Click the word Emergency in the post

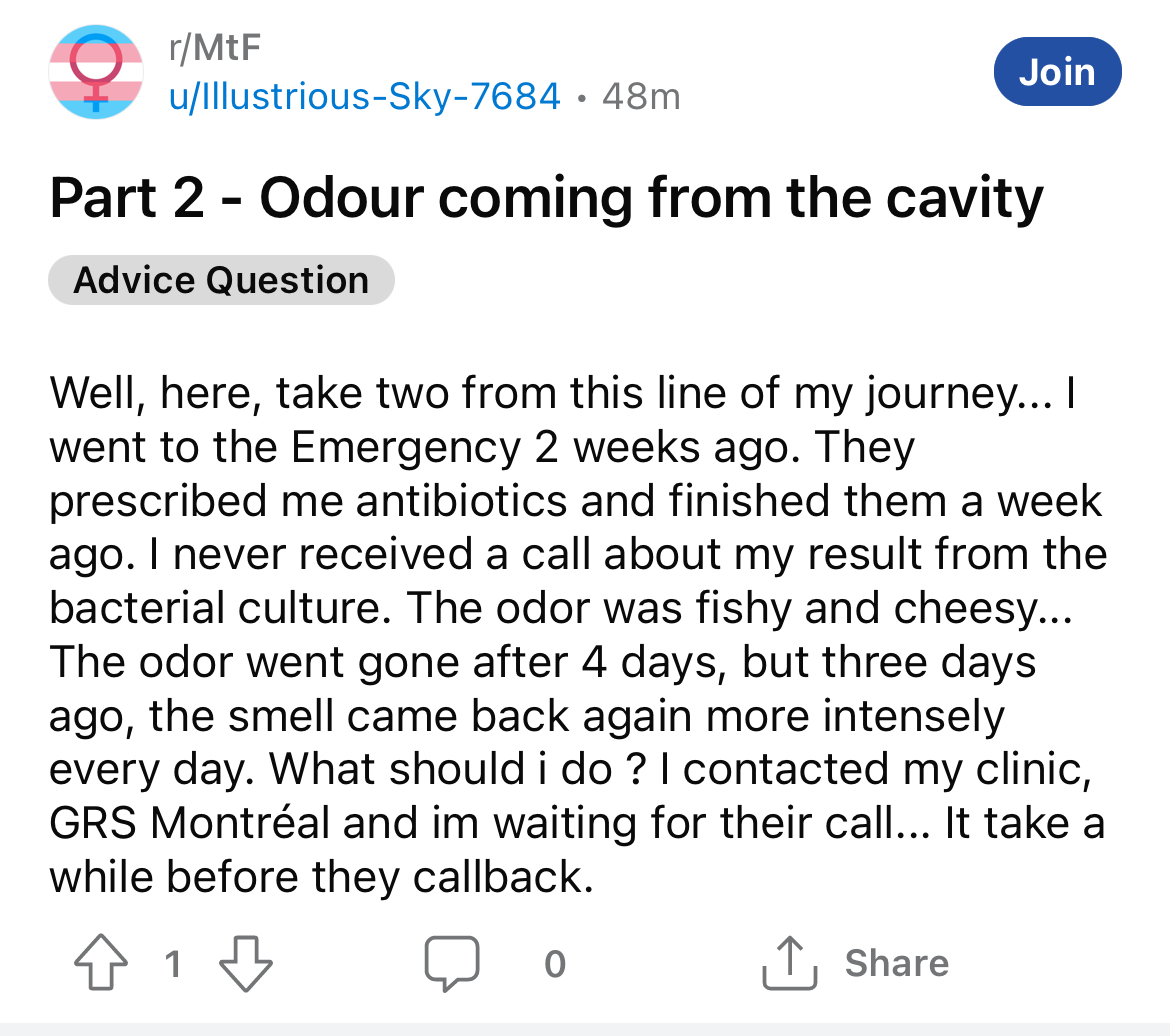tap(405, 447)
